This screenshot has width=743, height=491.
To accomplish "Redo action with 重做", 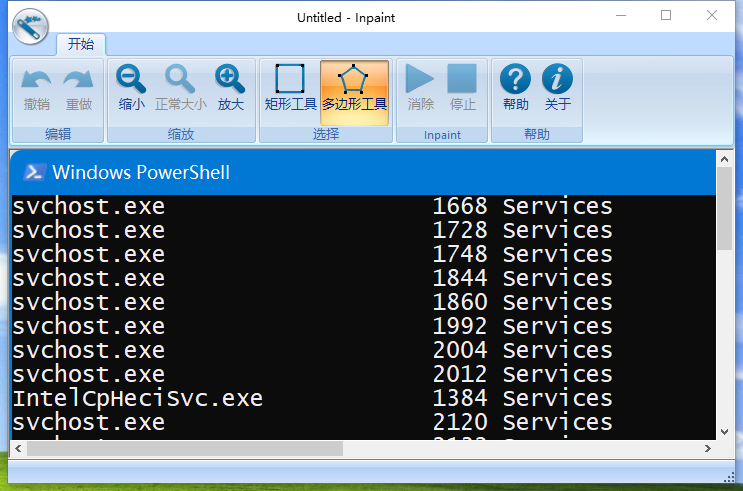I will pyautogui.click(x=79, y=90).
